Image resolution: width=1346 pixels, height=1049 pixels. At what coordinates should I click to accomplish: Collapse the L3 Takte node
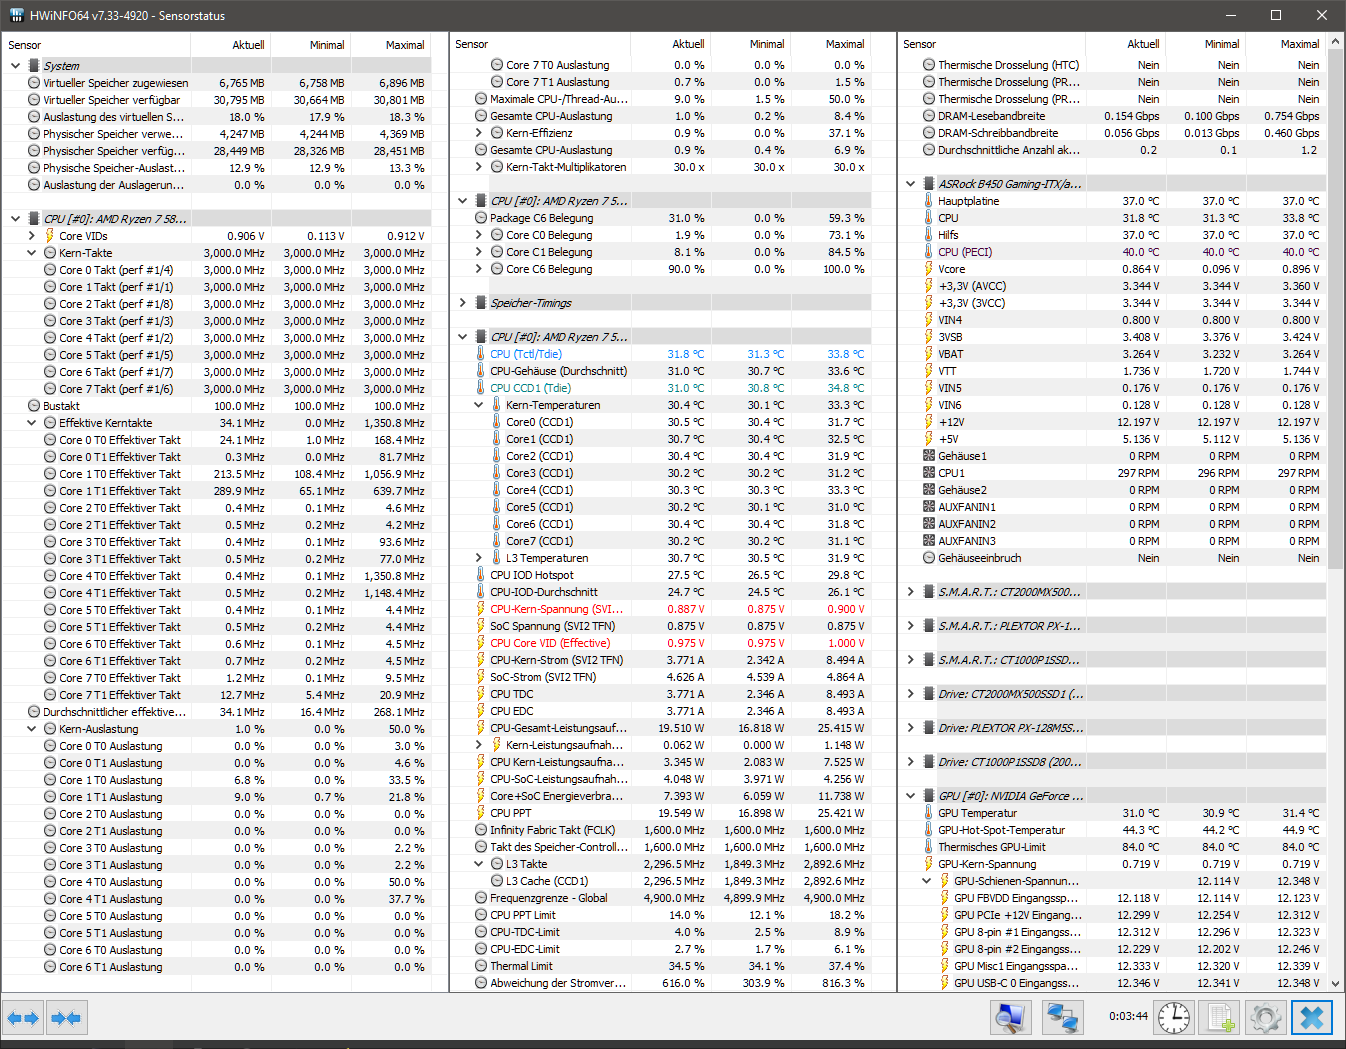pos(479,864)
